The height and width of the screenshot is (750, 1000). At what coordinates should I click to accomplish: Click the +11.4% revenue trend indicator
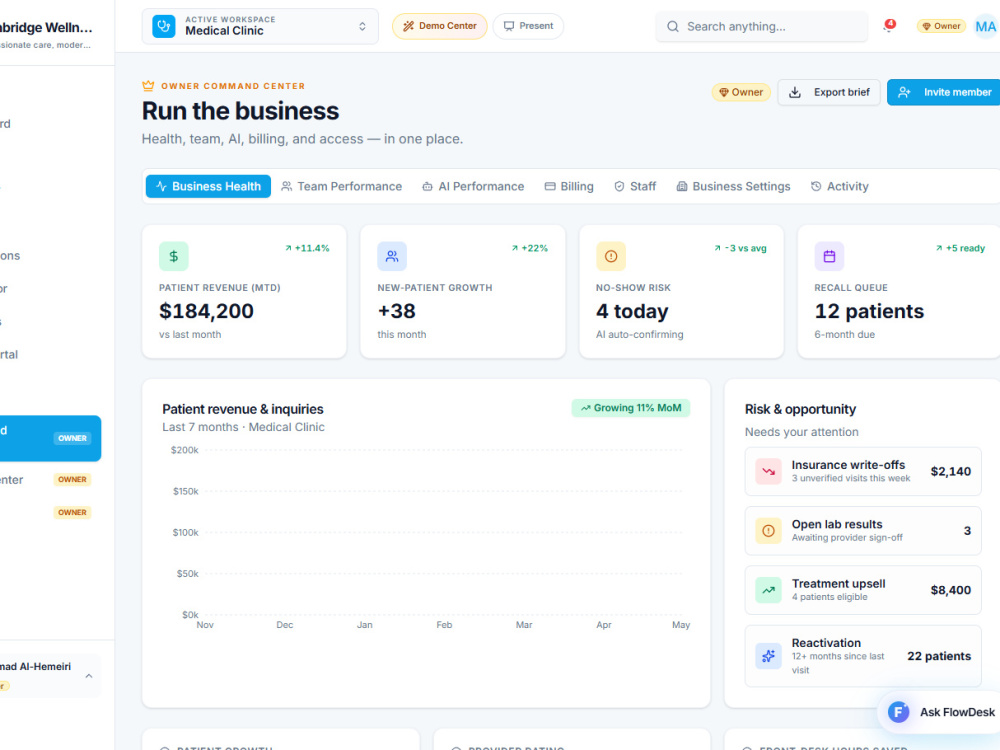pos(307,248)
